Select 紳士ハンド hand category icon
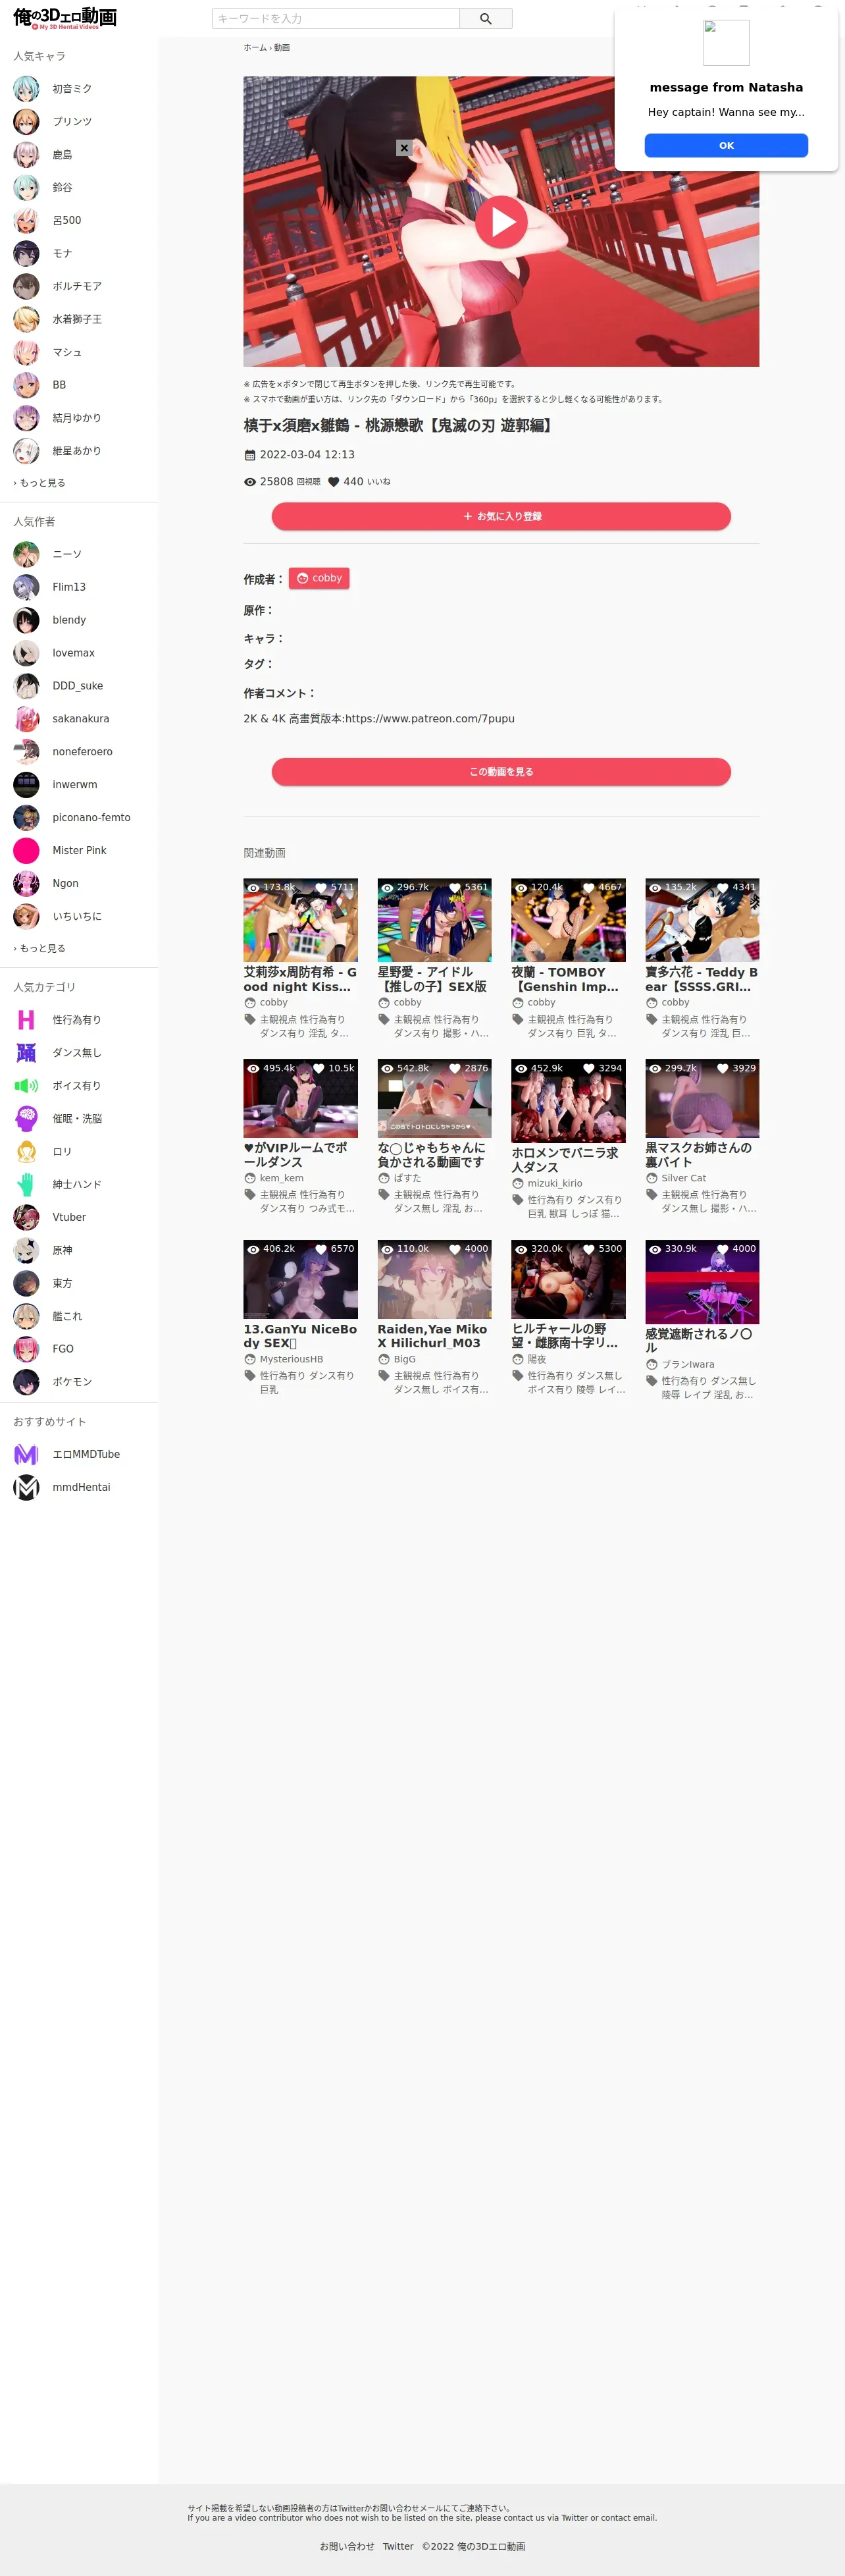Image resolution: width=845 pixels, height=2576 pixels. coord(26,1185)
